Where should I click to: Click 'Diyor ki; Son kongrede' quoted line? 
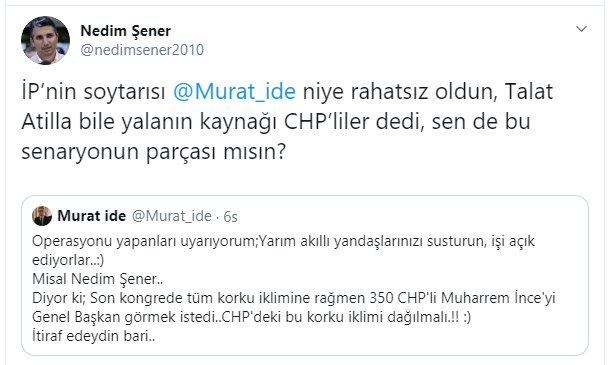[x=293, y=298]
